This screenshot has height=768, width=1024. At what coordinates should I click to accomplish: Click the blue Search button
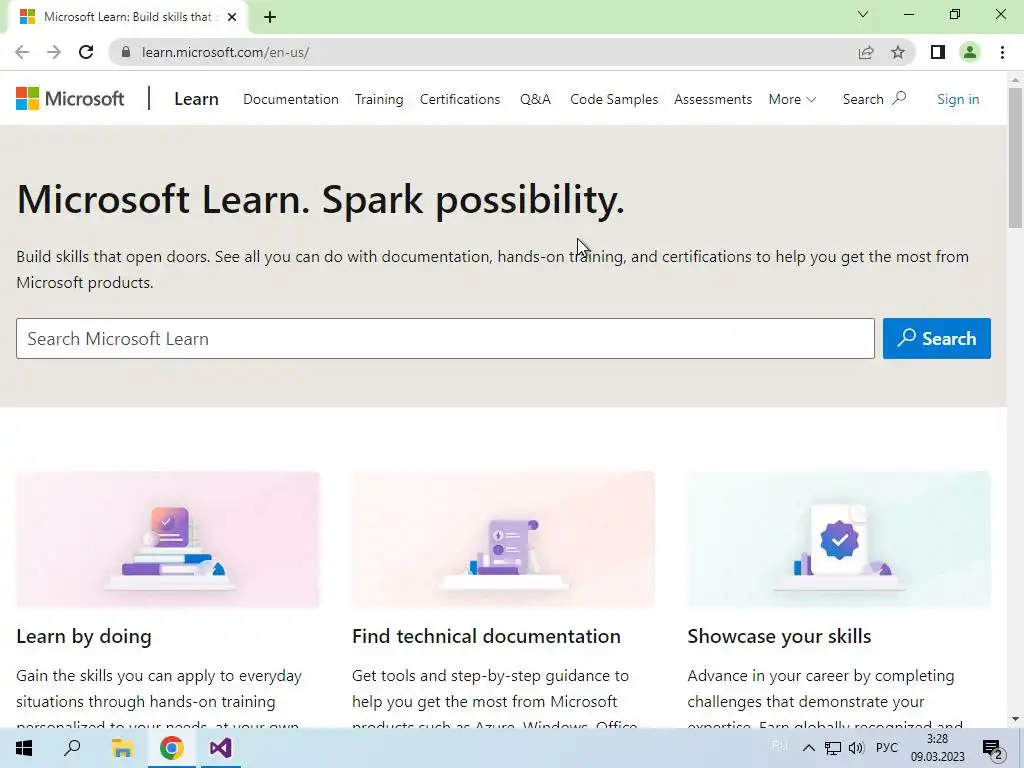click(x=936, y=338)
